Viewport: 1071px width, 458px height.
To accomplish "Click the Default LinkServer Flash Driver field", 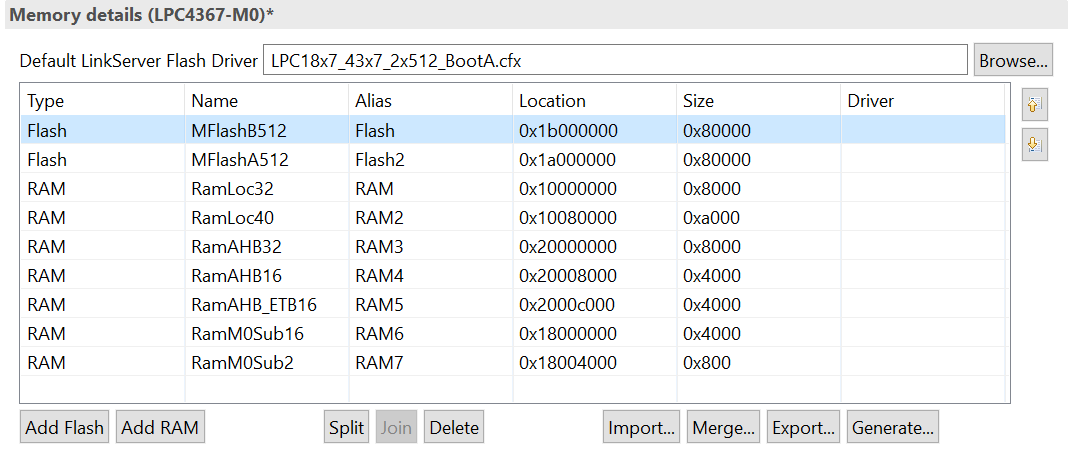I will click(x=615, y=60).
